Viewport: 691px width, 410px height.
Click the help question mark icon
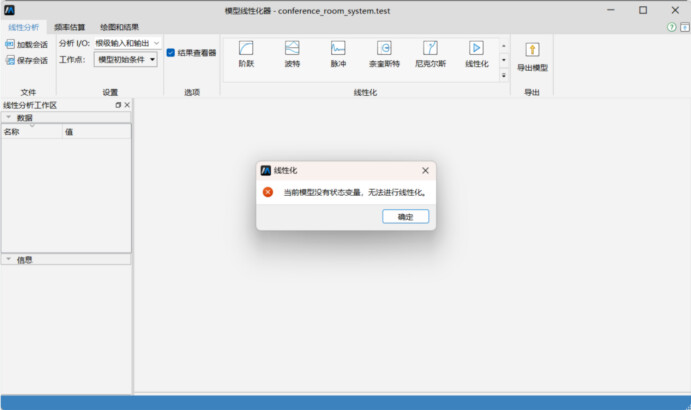coord(671,27)
